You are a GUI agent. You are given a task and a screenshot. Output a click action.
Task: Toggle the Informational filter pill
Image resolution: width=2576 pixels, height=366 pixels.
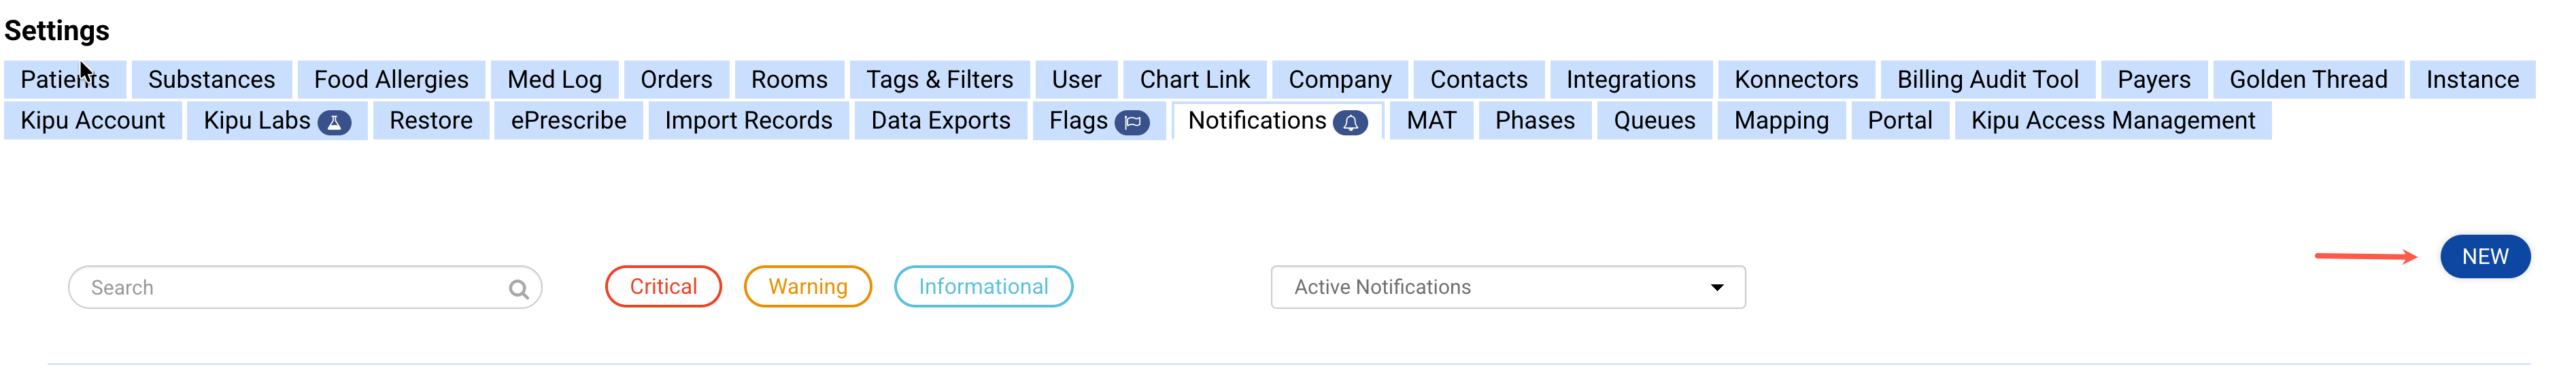[x=983, y=287]
